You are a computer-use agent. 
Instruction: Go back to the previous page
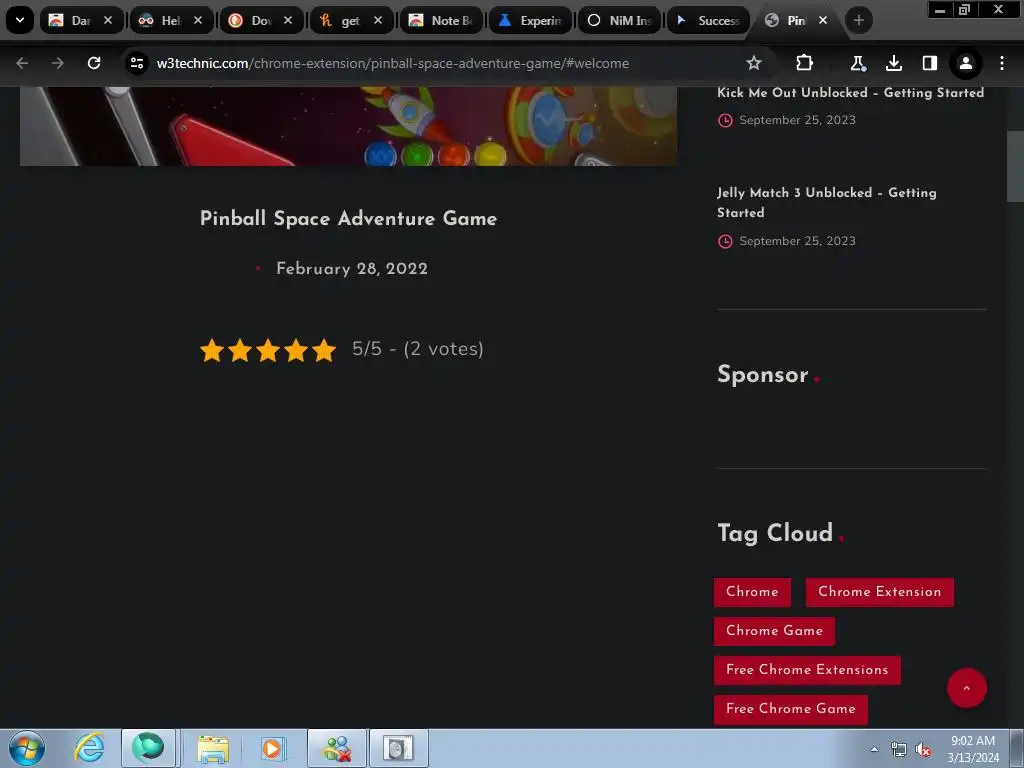[22, 63]
